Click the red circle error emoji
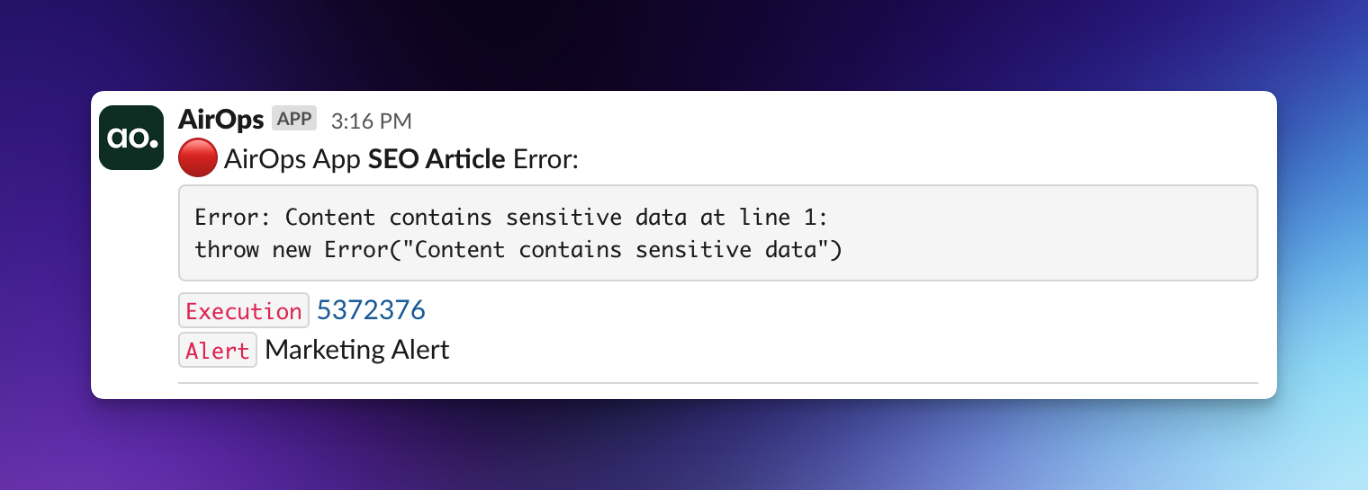This screenshot has height=490, width=1368. [x=197, y=158]
